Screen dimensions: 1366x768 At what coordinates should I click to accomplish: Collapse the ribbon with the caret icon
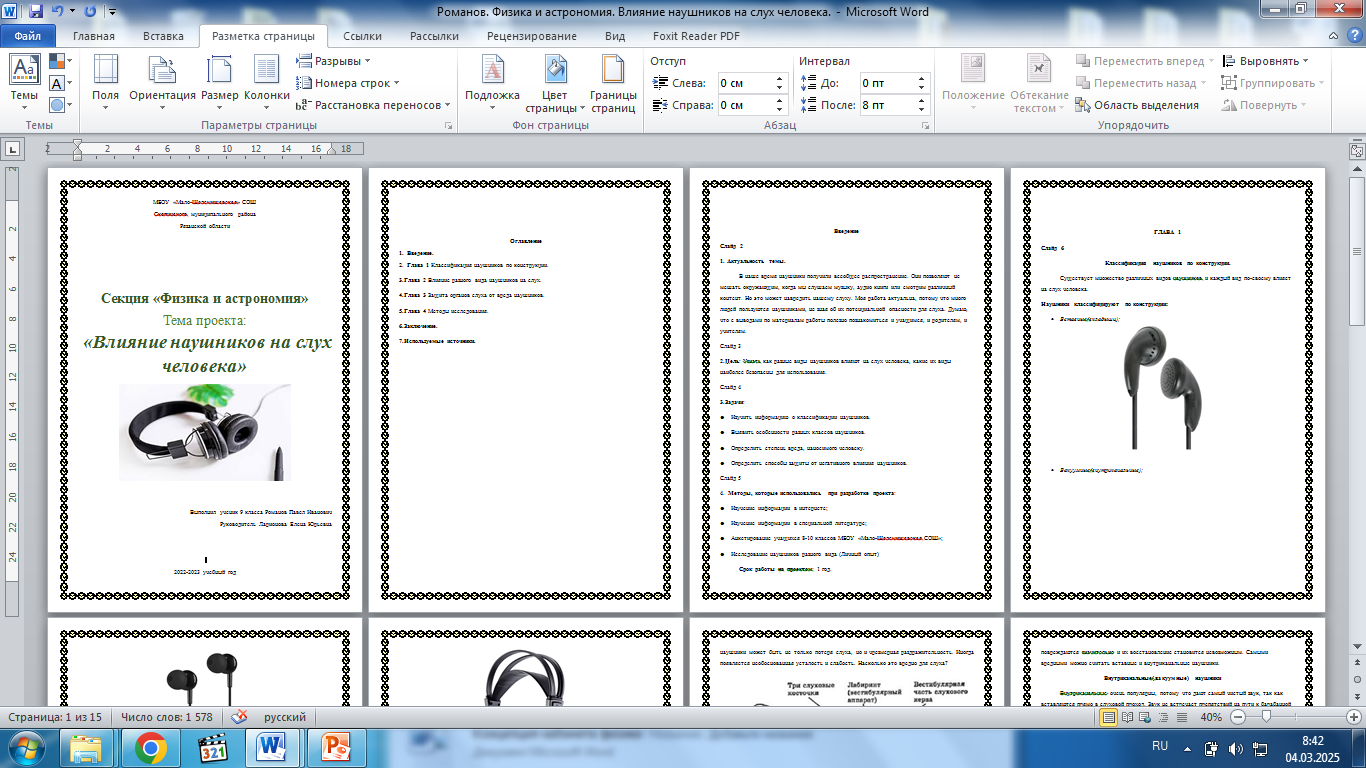(1334, 36)
